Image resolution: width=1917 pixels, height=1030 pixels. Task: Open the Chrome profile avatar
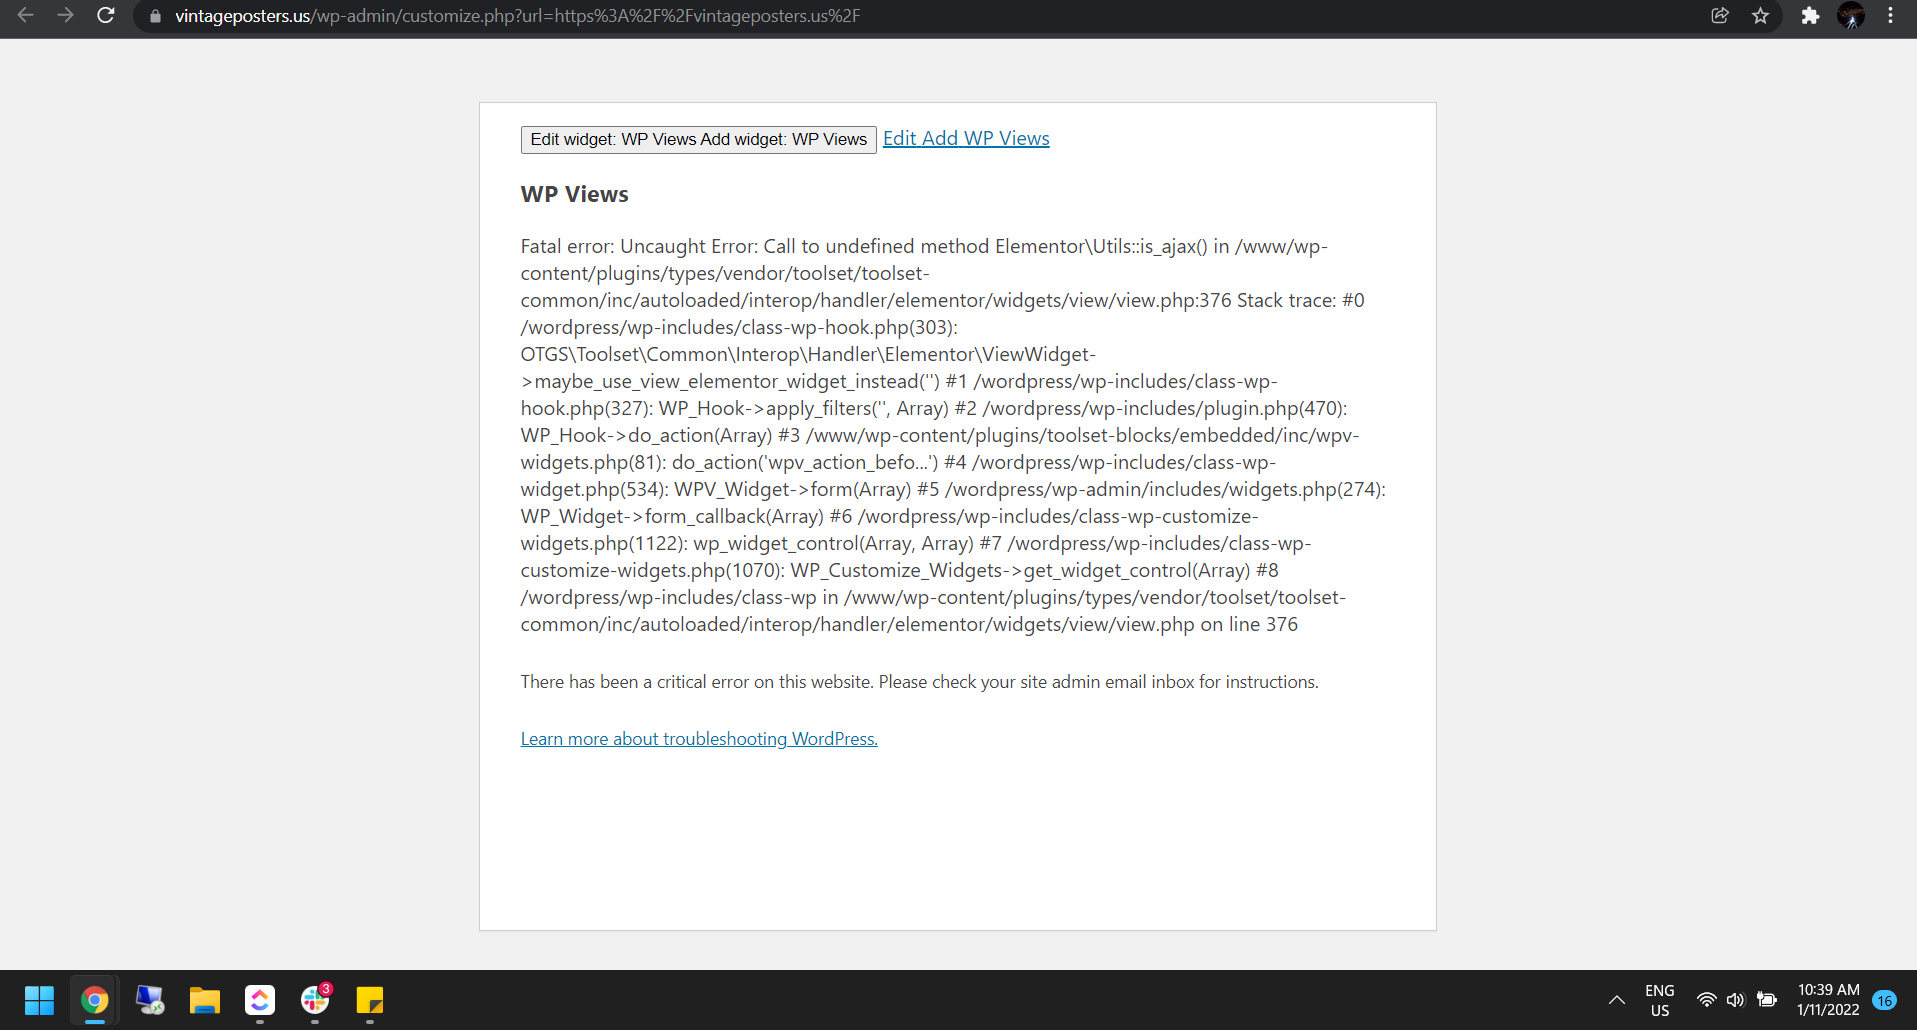coord(1851,16)
